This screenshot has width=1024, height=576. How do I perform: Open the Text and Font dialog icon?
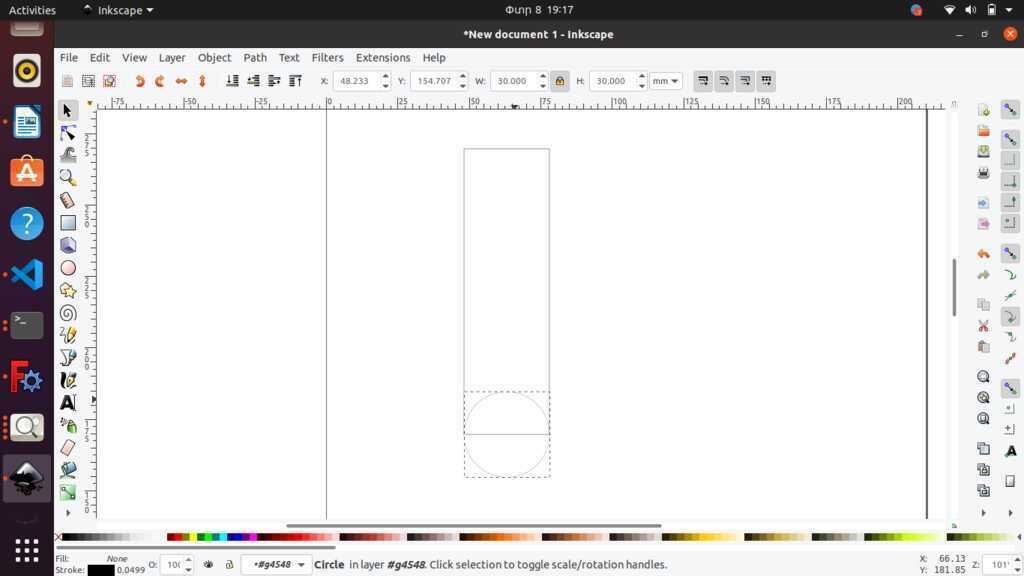coord(1010,451)
